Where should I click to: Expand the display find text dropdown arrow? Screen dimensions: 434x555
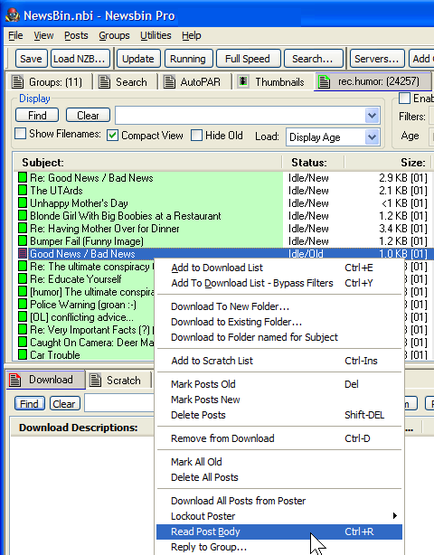point(372,115)
